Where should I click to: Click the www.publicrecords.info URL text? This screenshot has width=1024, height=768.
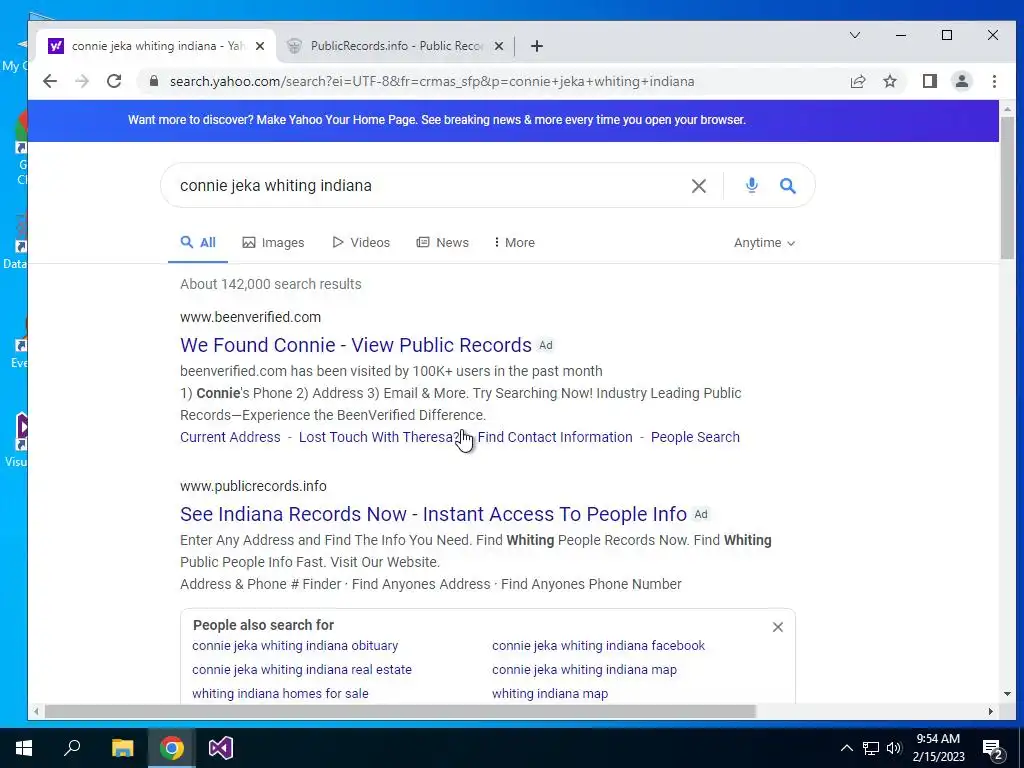point(253,486)
